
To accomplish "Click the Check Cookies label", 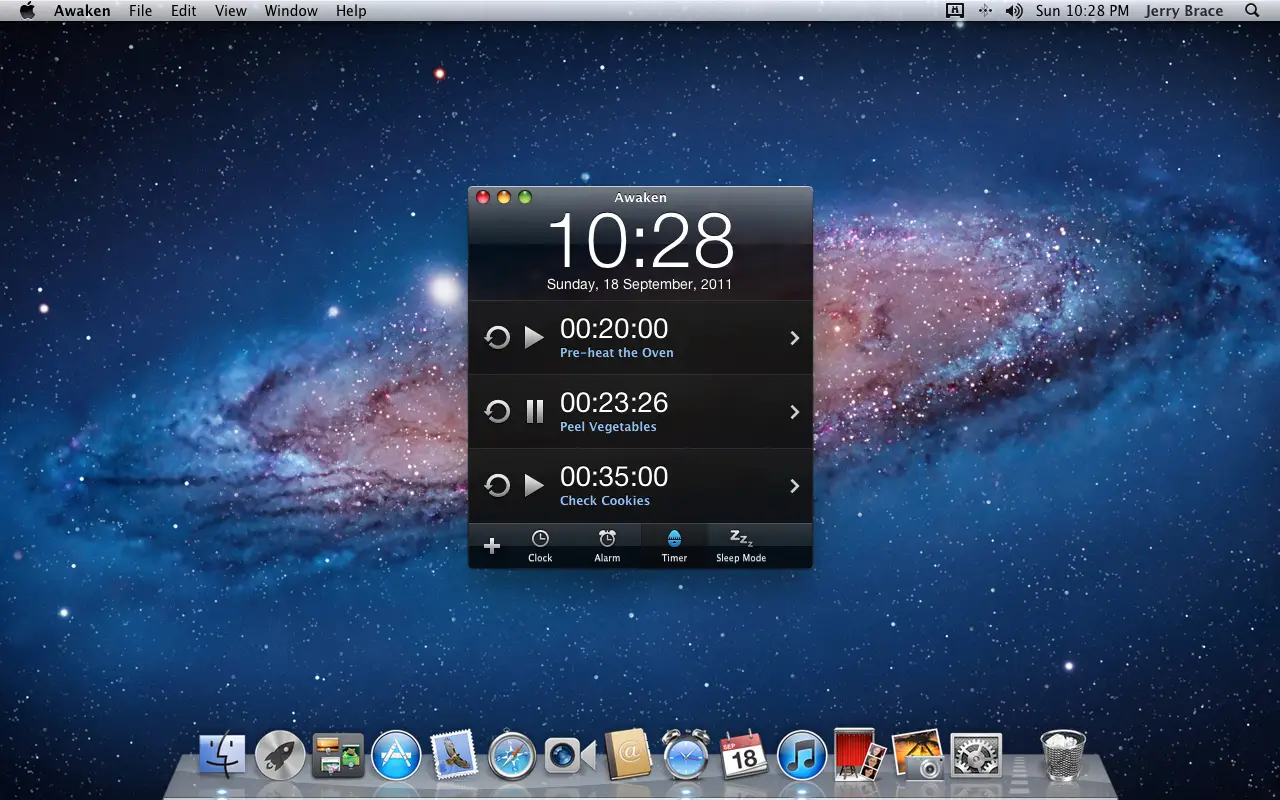I will click(605, 501).
